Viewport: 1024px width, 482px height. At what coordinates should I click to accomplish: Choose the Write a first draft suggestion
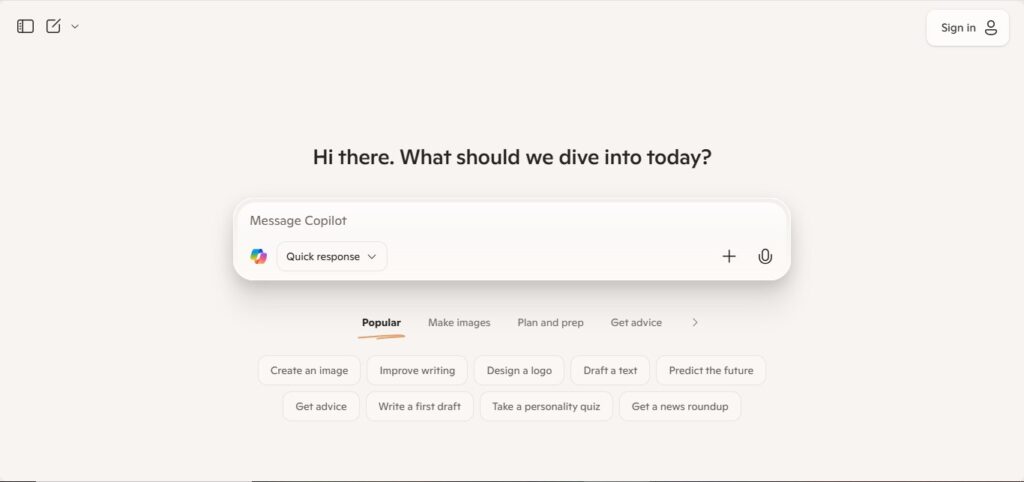419,406
